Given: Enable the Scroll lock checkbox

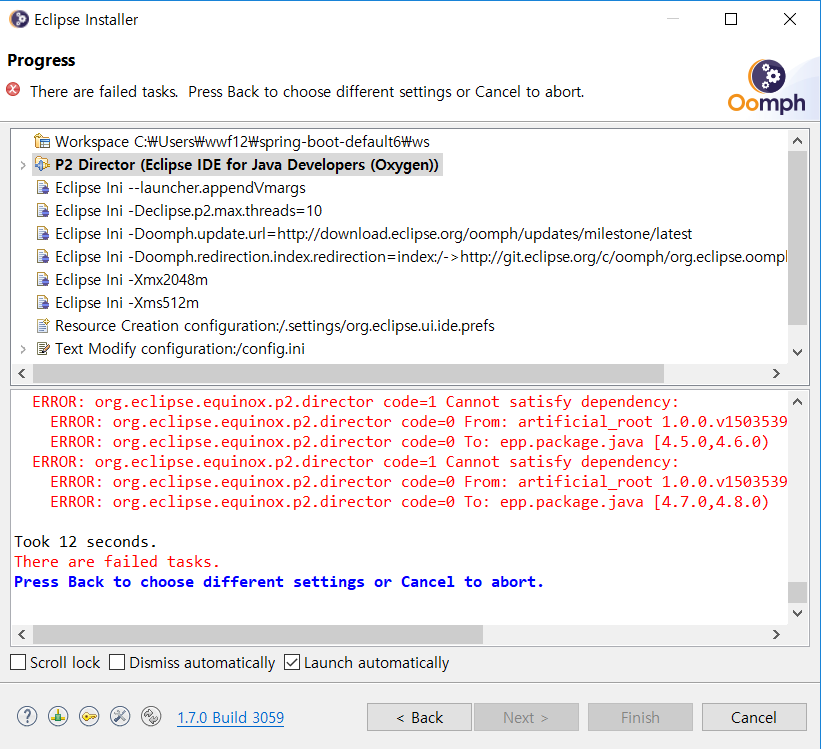Looking at the screenshot, I should pos(18,663).
